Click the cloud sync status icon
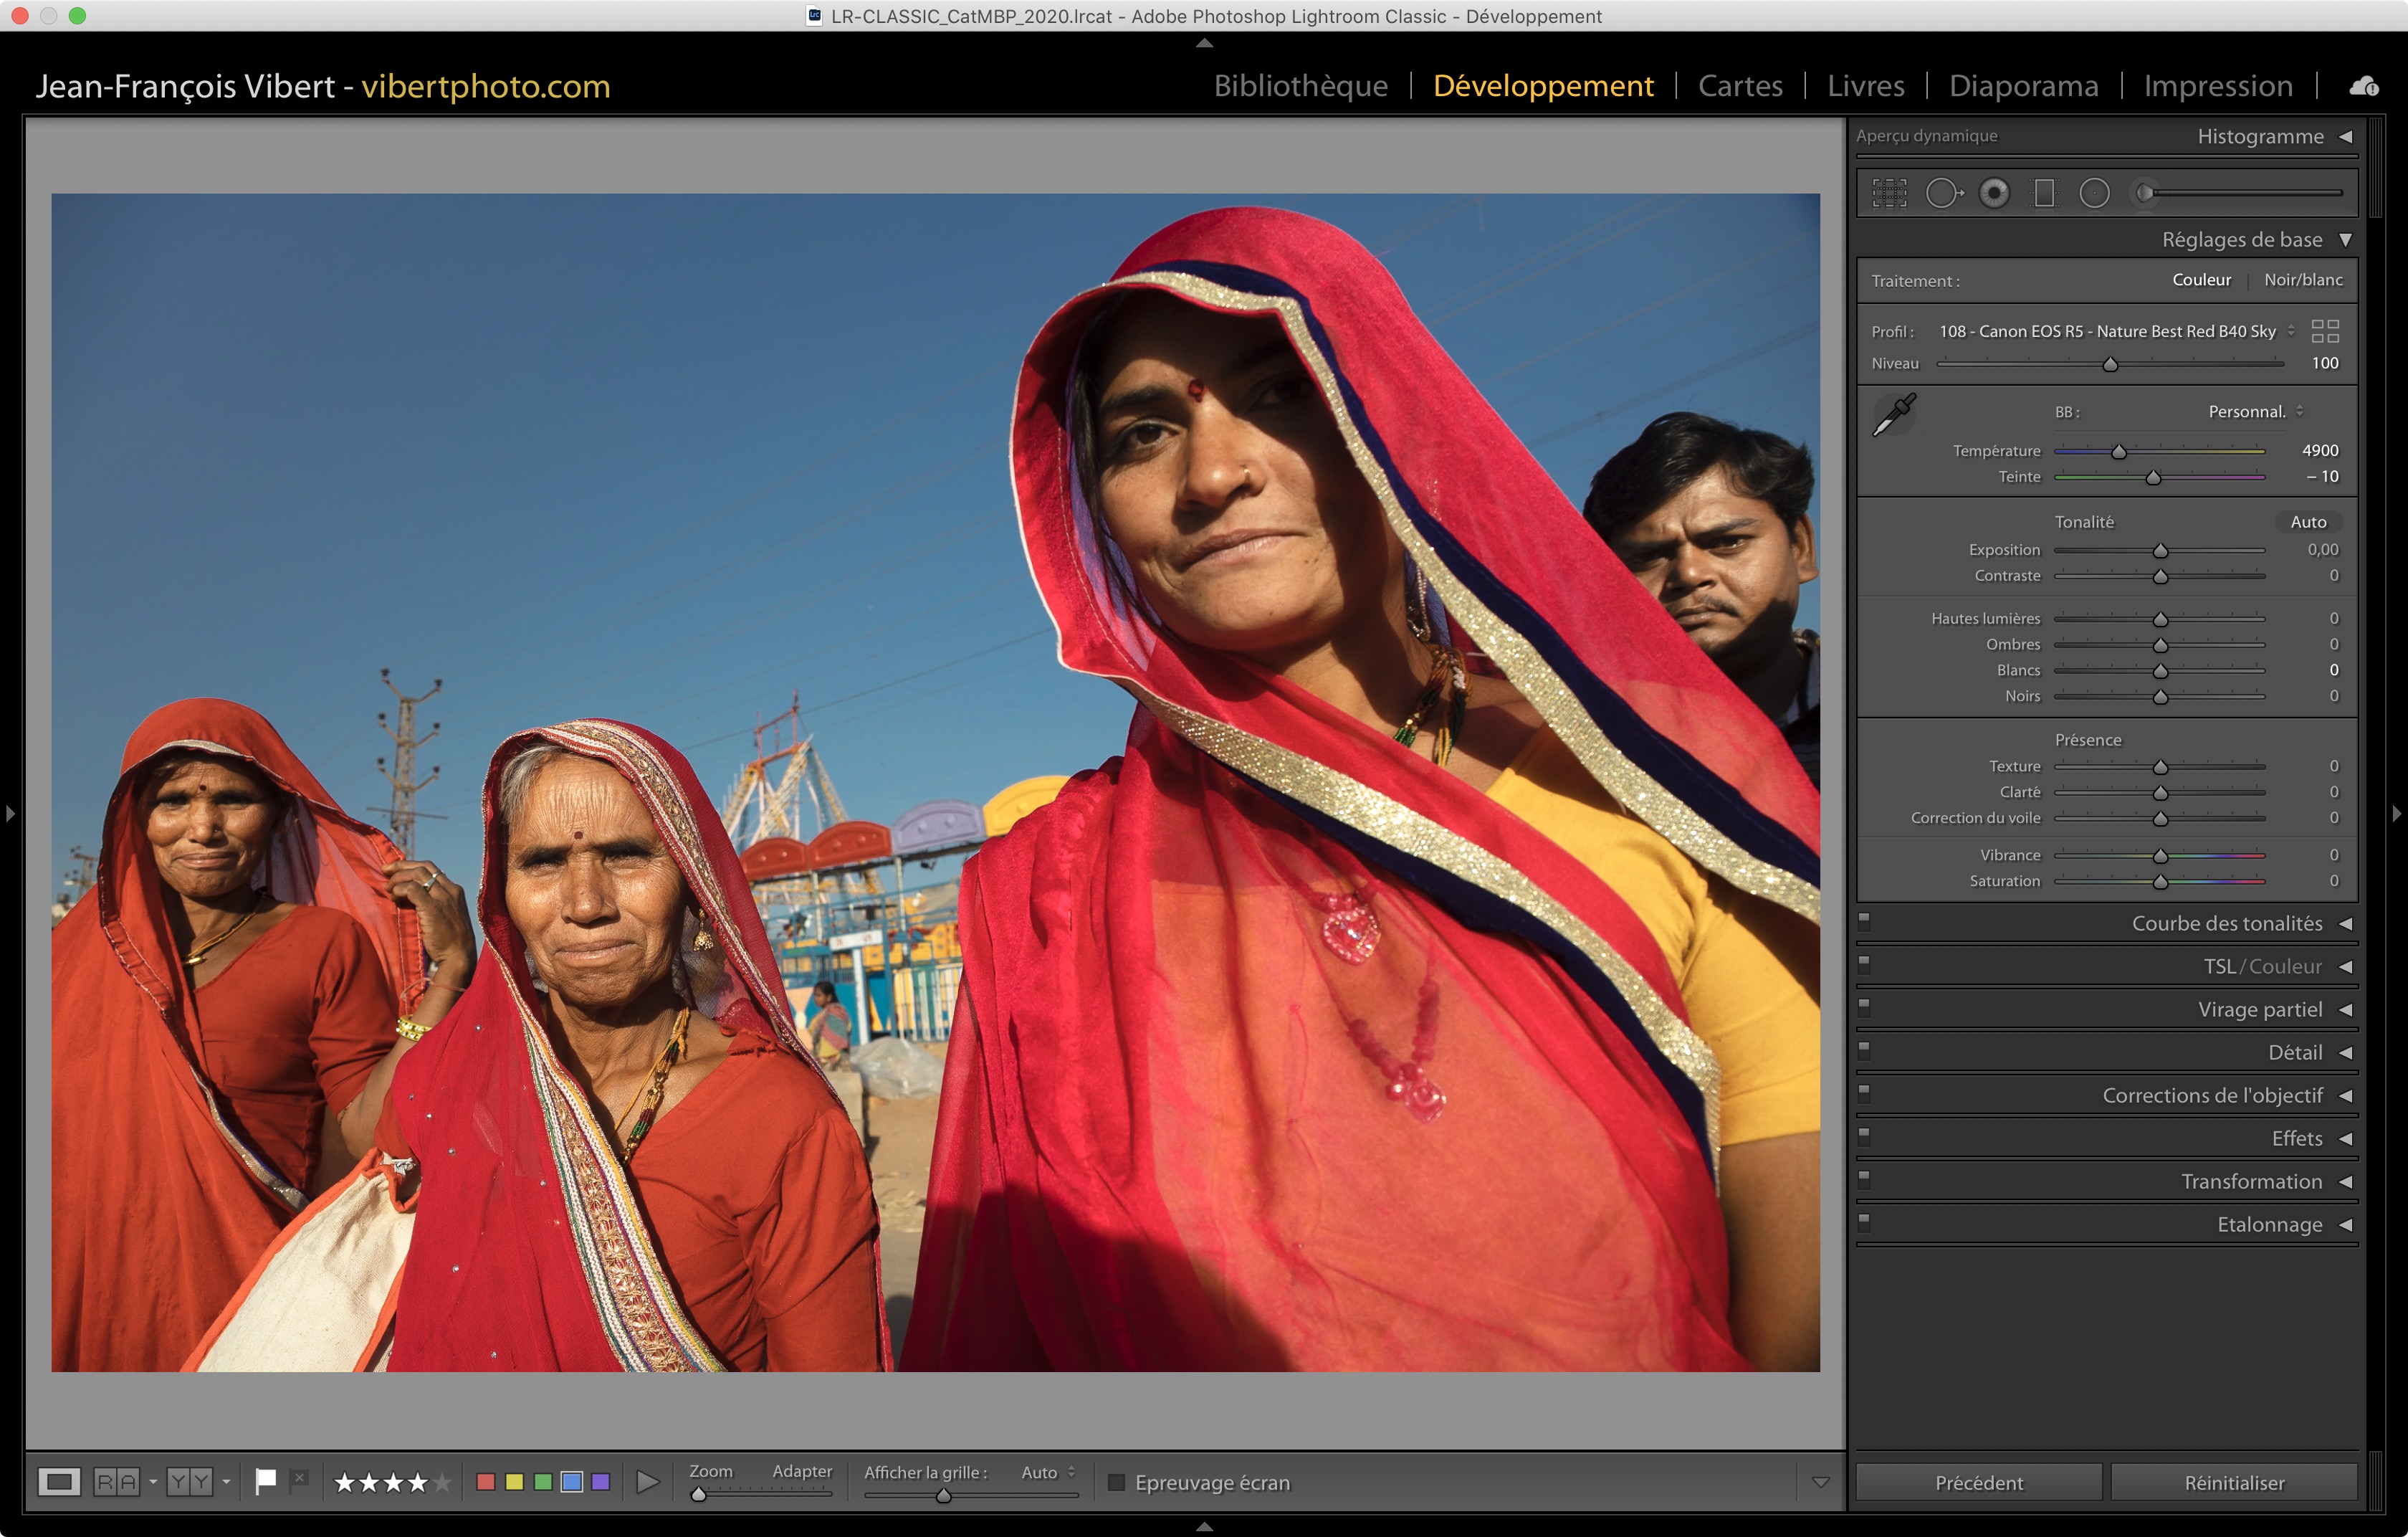The image size is (2408, 1537). coord(2364,86)
